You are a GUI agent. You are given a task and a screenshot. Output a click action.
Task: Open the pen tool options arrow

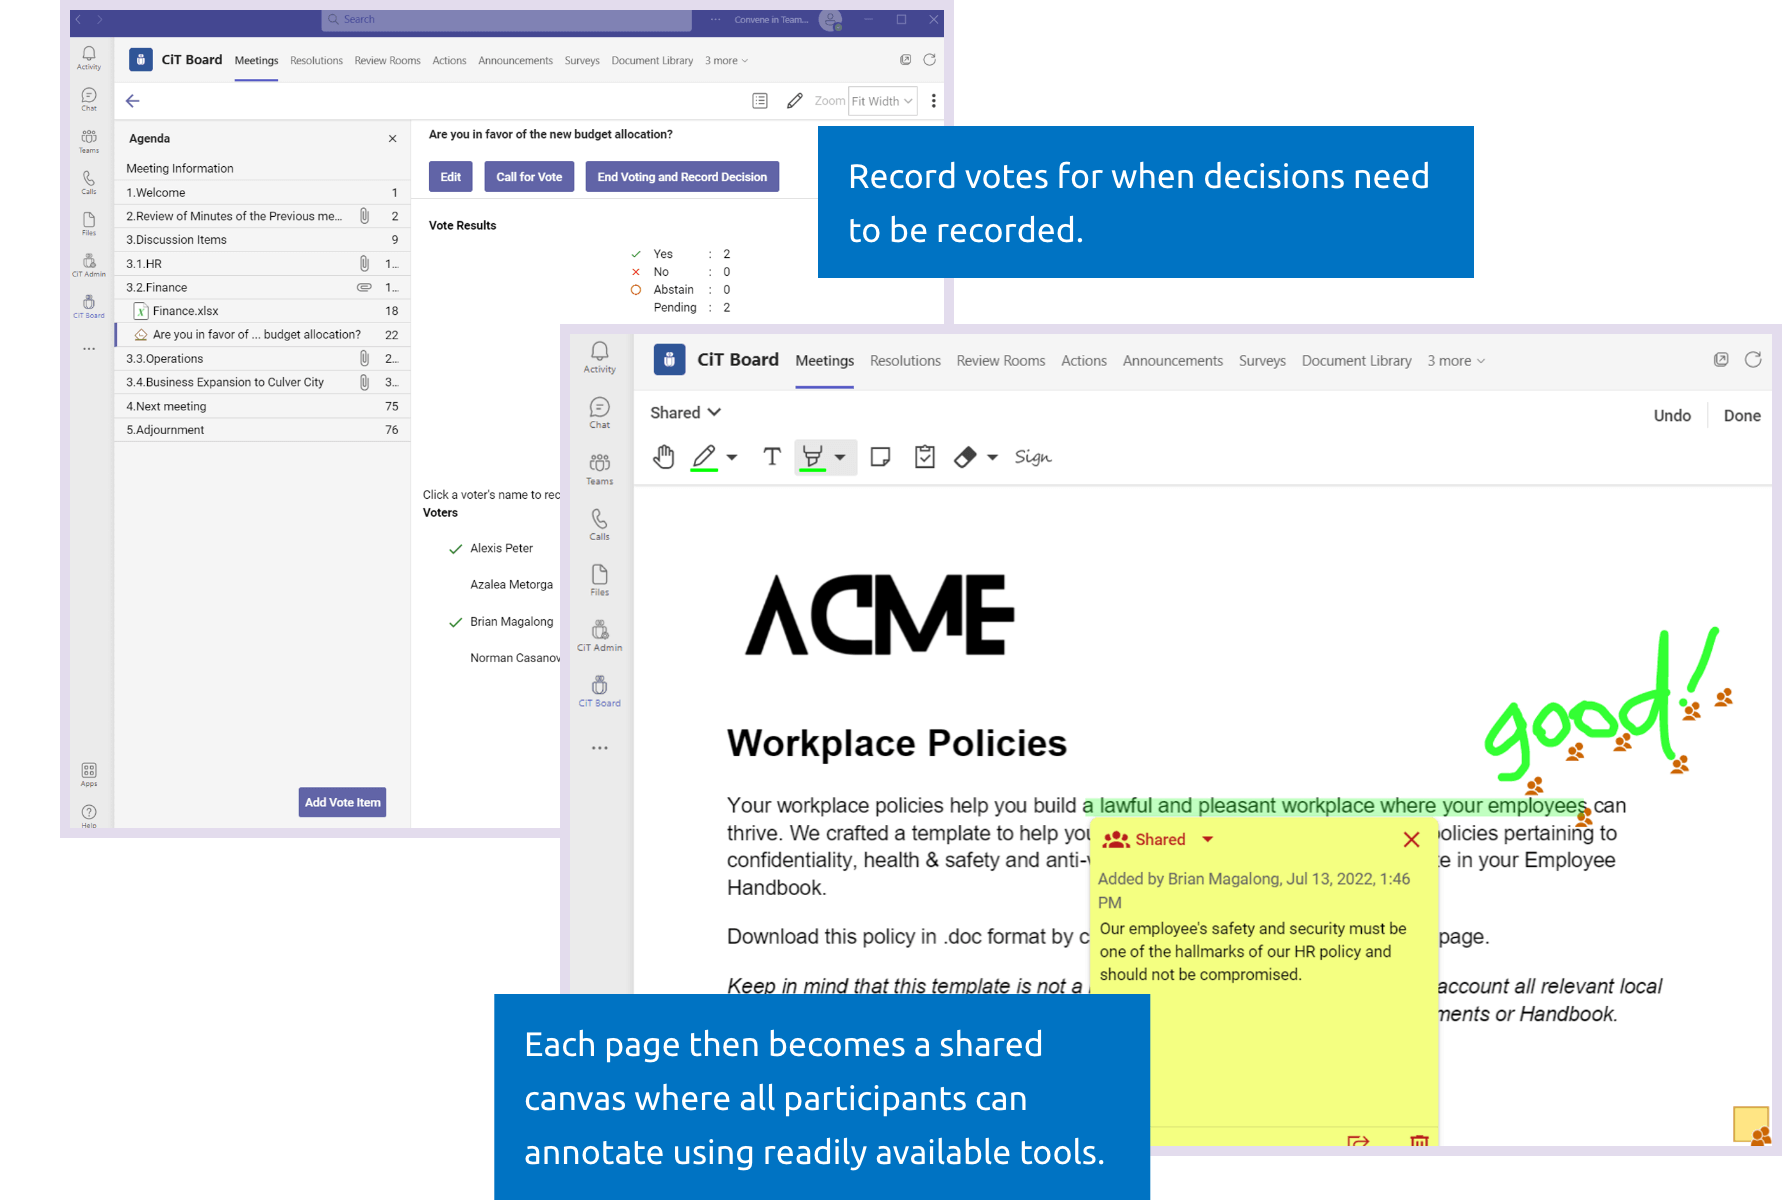click(x=732, y=457)
